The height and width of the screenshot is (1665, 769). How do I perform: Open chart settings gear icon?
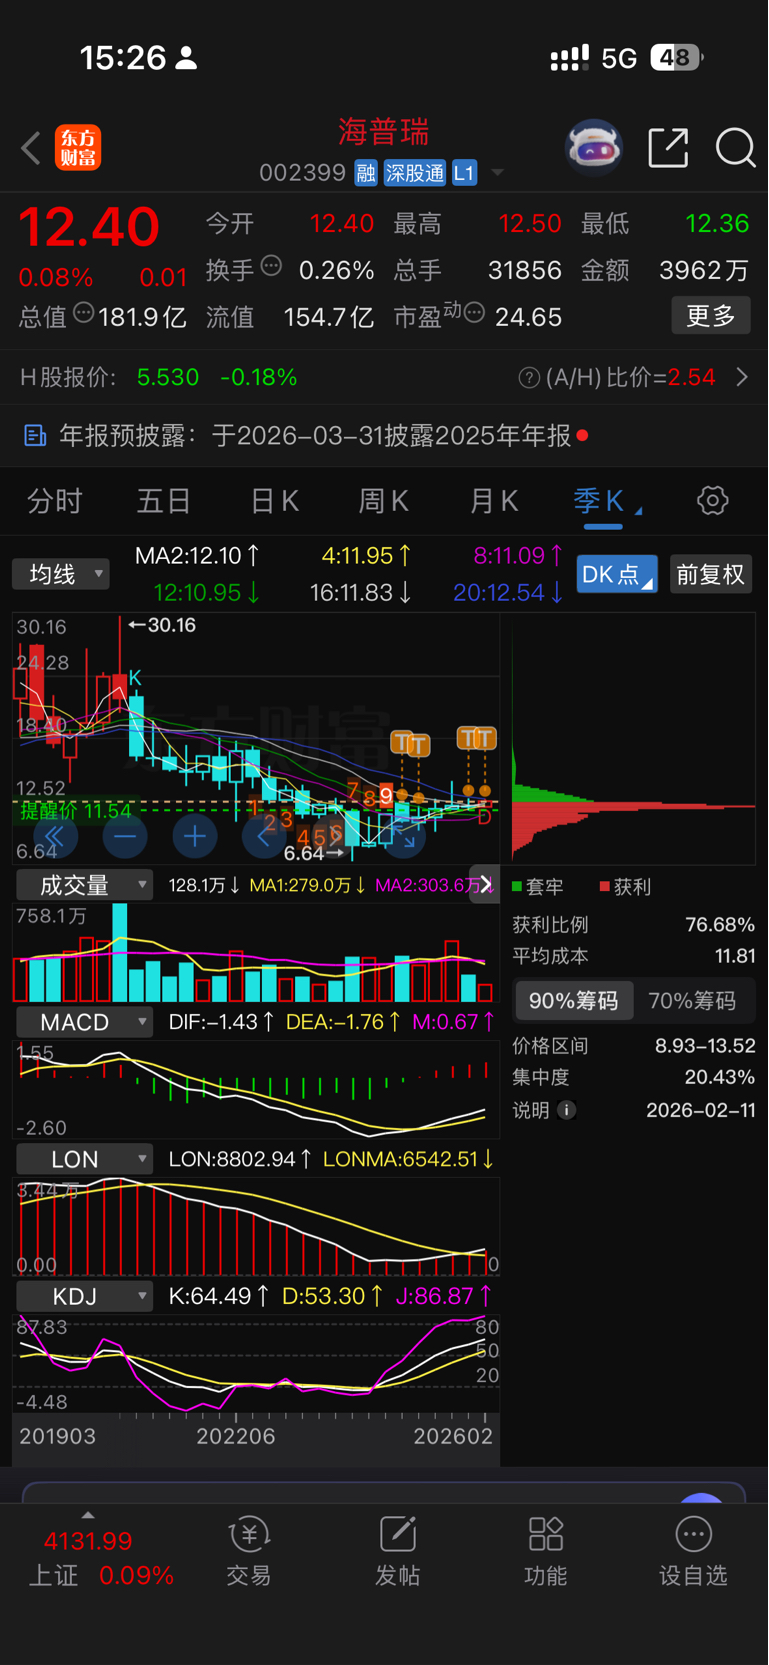712,500
